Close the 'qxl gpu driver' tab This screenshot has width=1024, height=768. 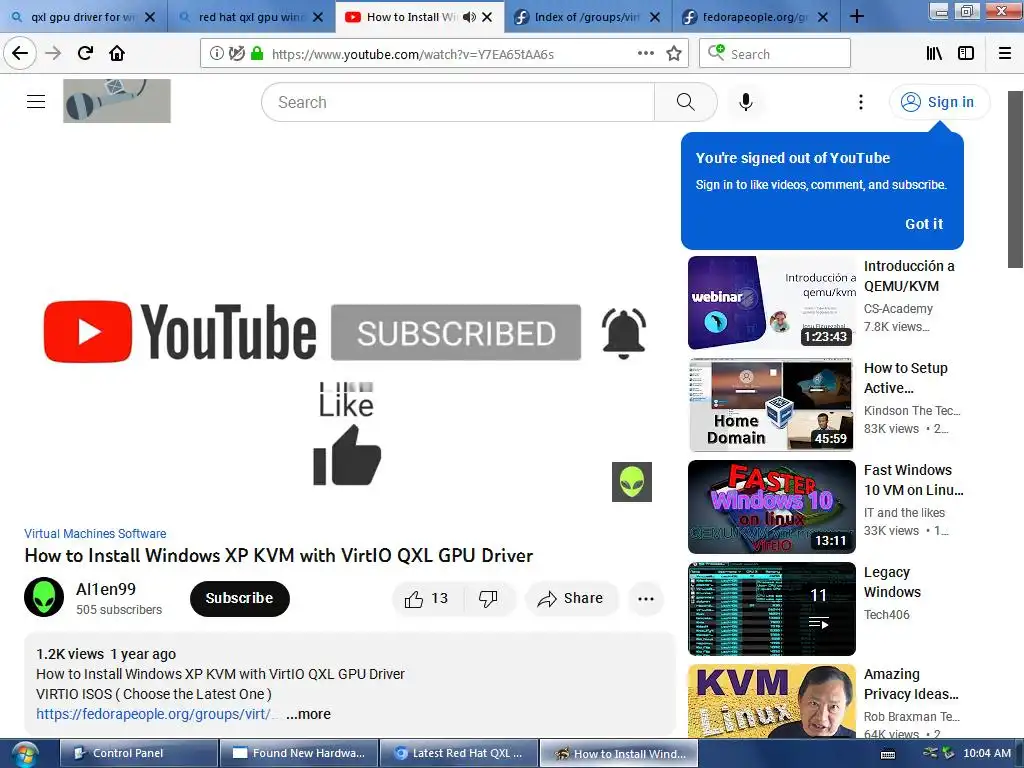point(150,17)
